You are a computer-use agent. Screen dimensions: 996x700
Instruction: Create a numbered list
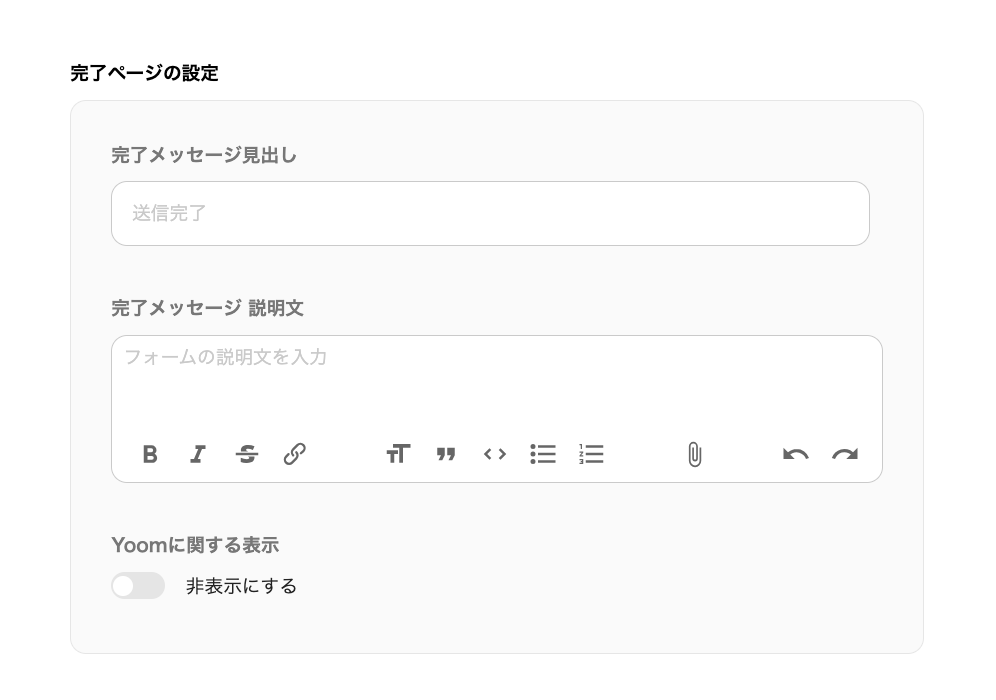pyautogui.click(x=591, y=454)
